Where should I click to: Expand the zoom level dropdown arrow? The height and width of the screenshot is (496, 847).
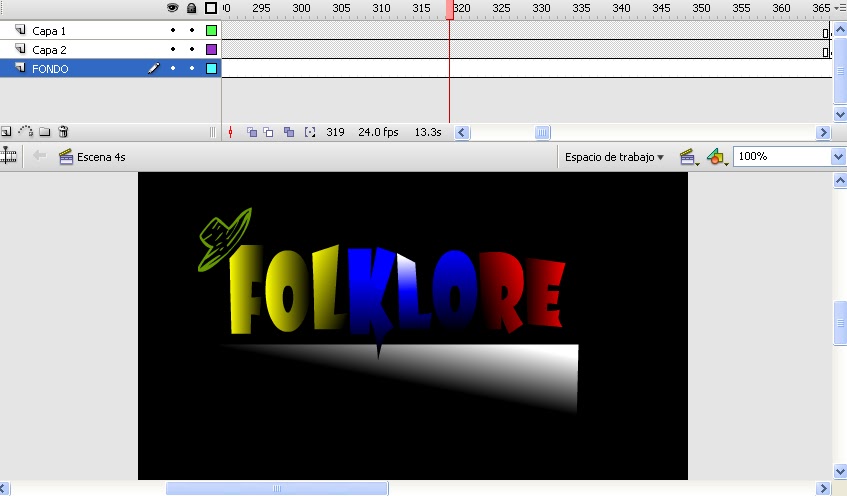coord(838,157)
